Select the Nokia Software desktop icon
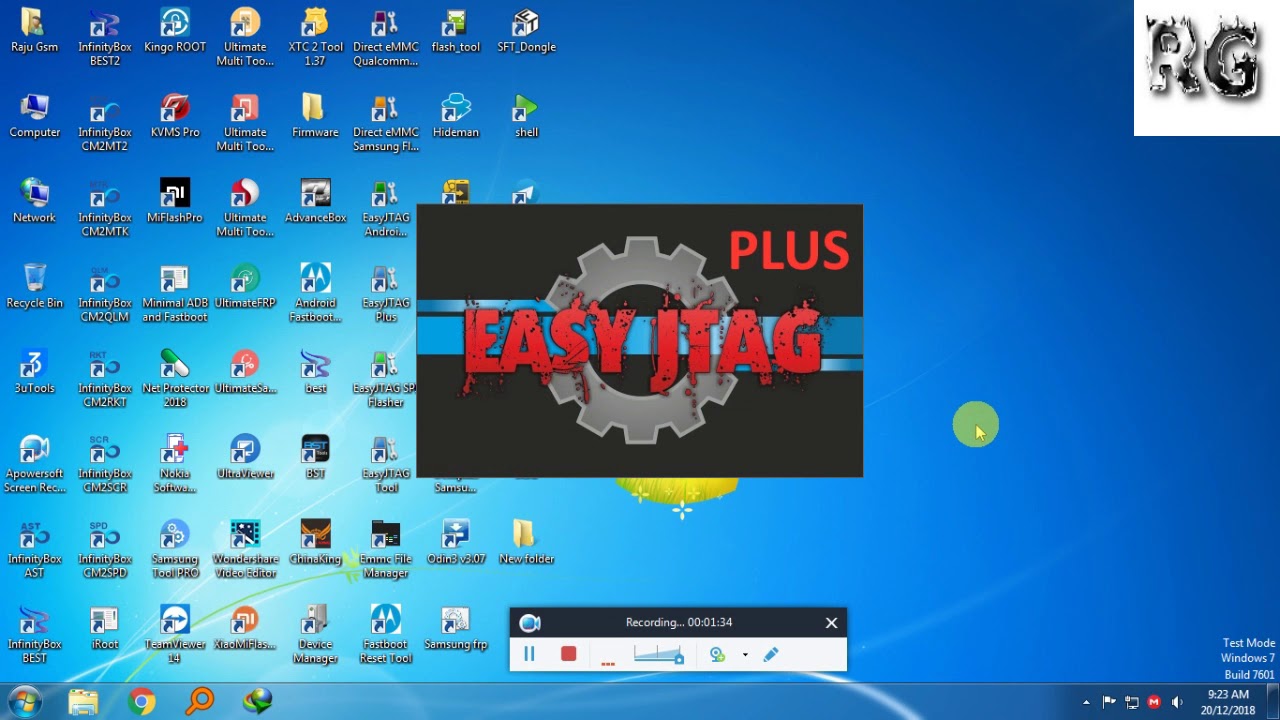The width and height of the screenshot is (1280, 720). point(175,464)
